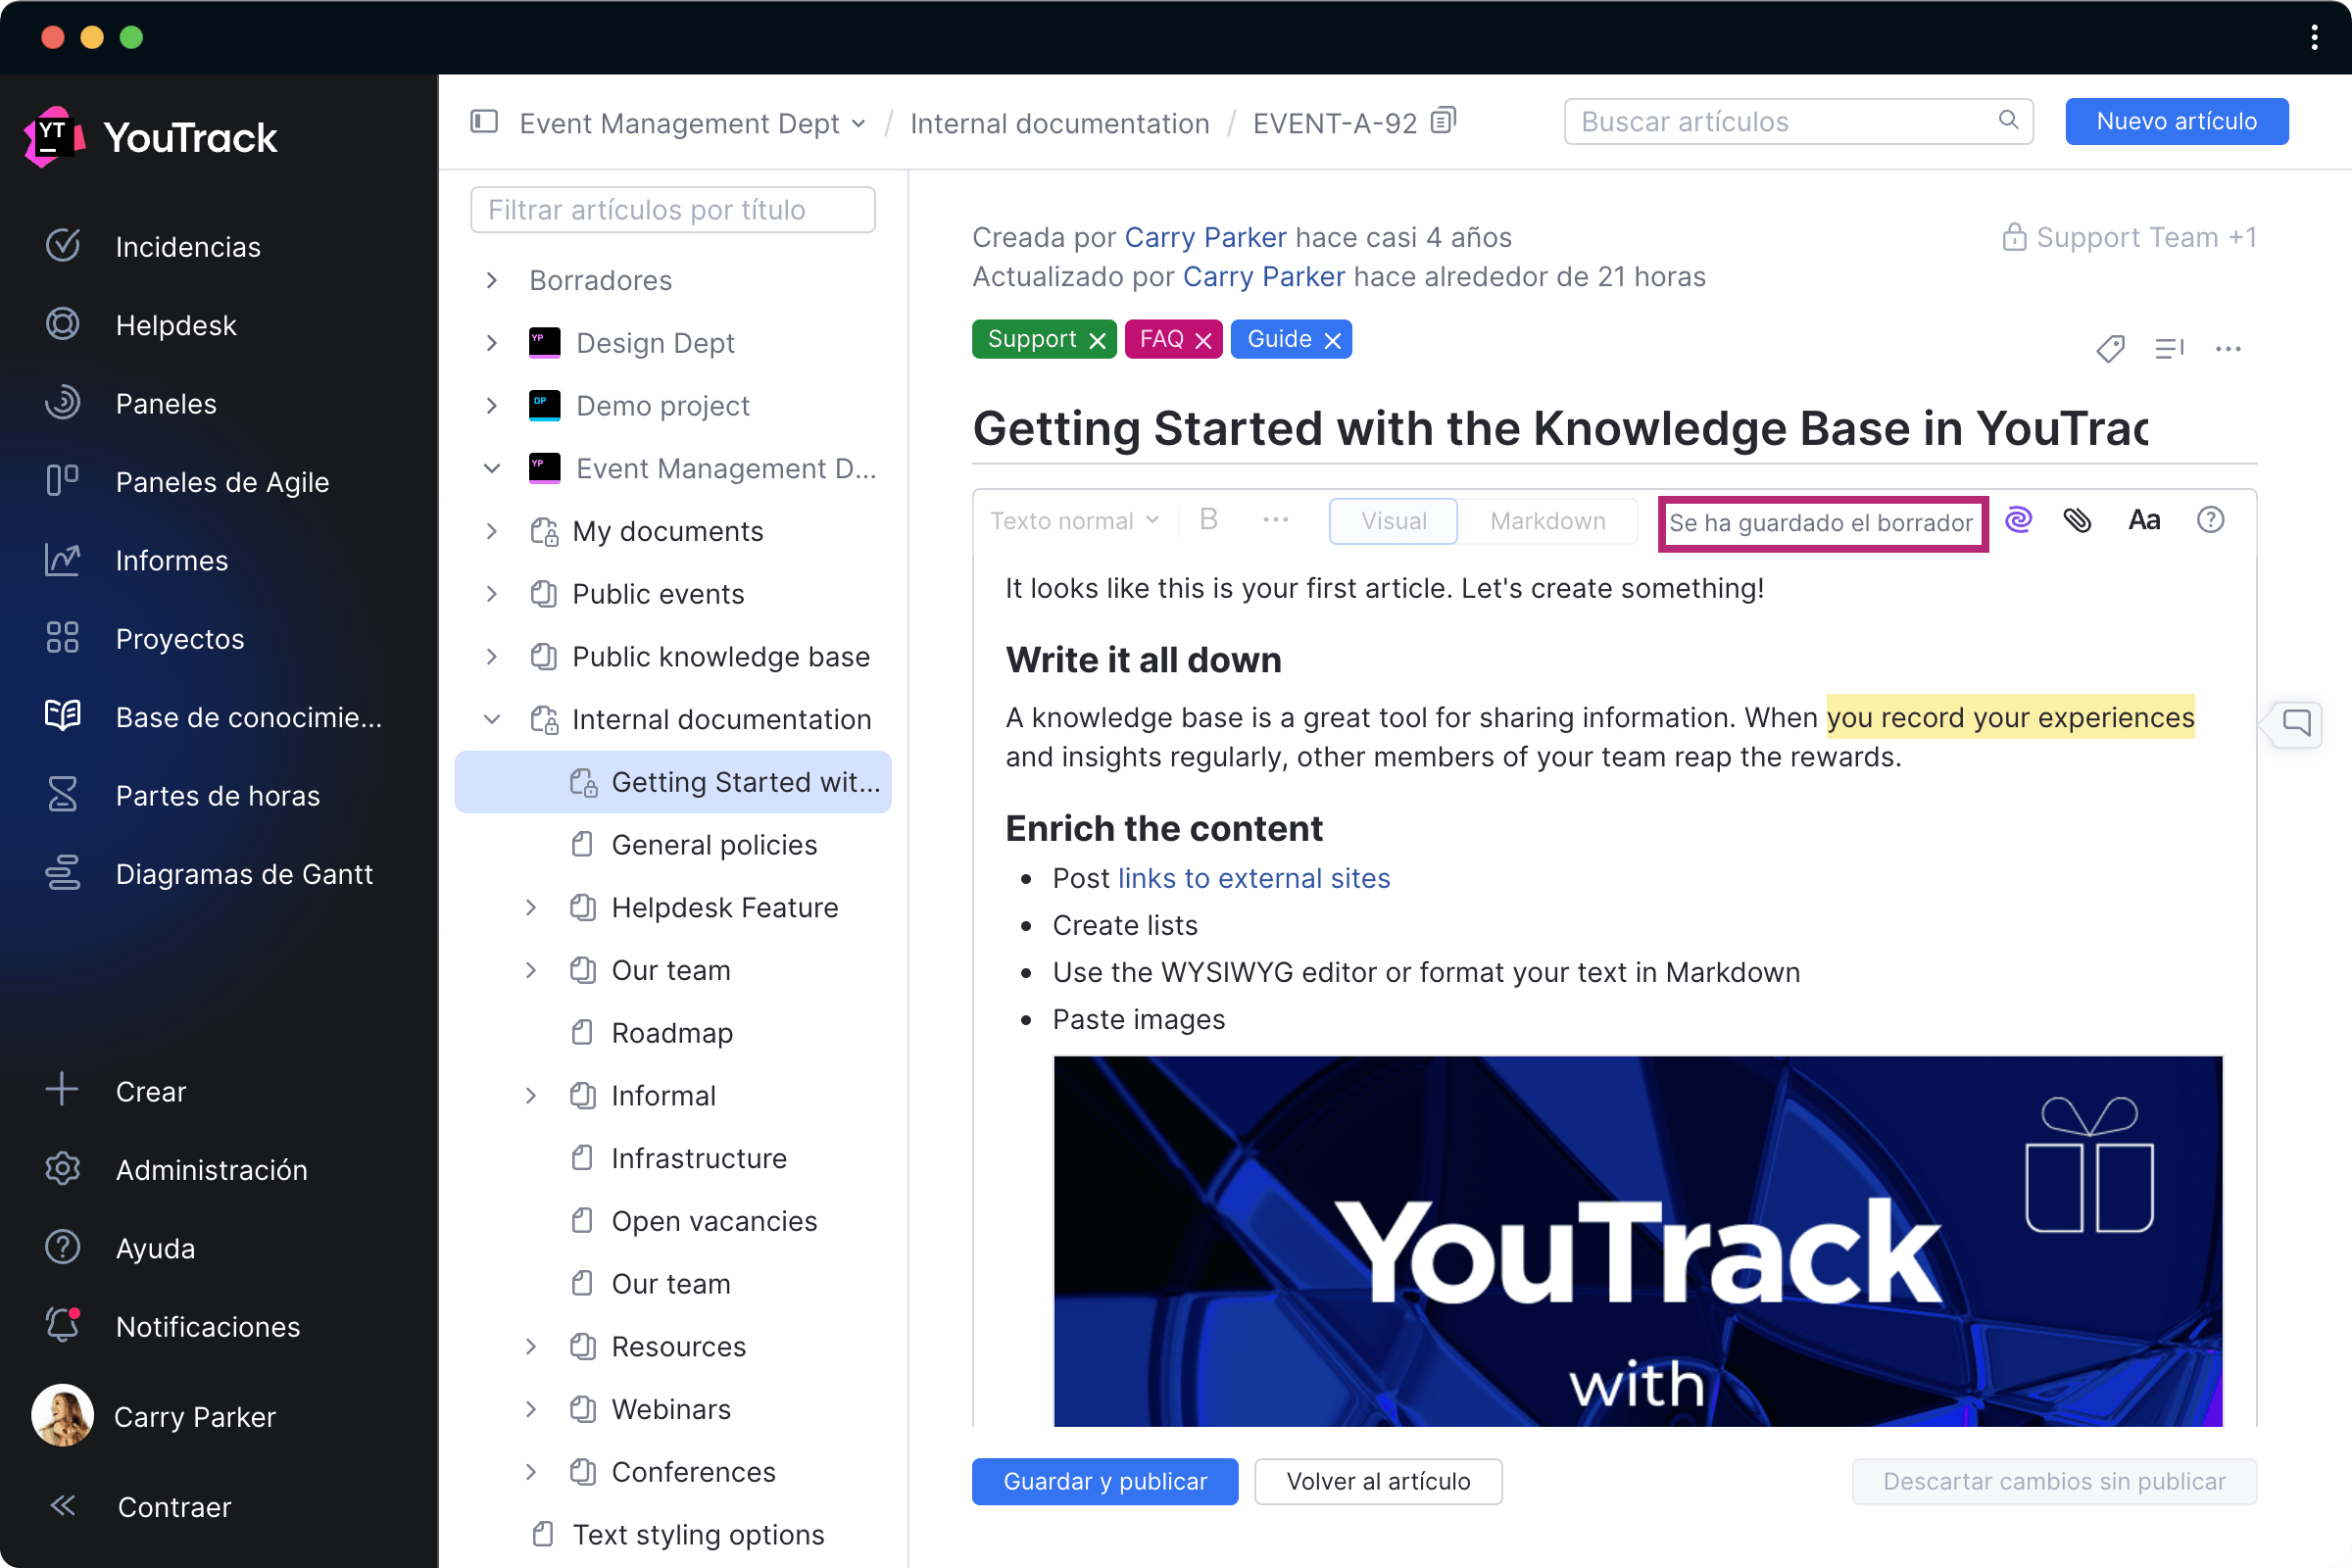2352x1568 pixels.
Task: Click the attach link icon in toolbar
Action: tap(2076, 519)
